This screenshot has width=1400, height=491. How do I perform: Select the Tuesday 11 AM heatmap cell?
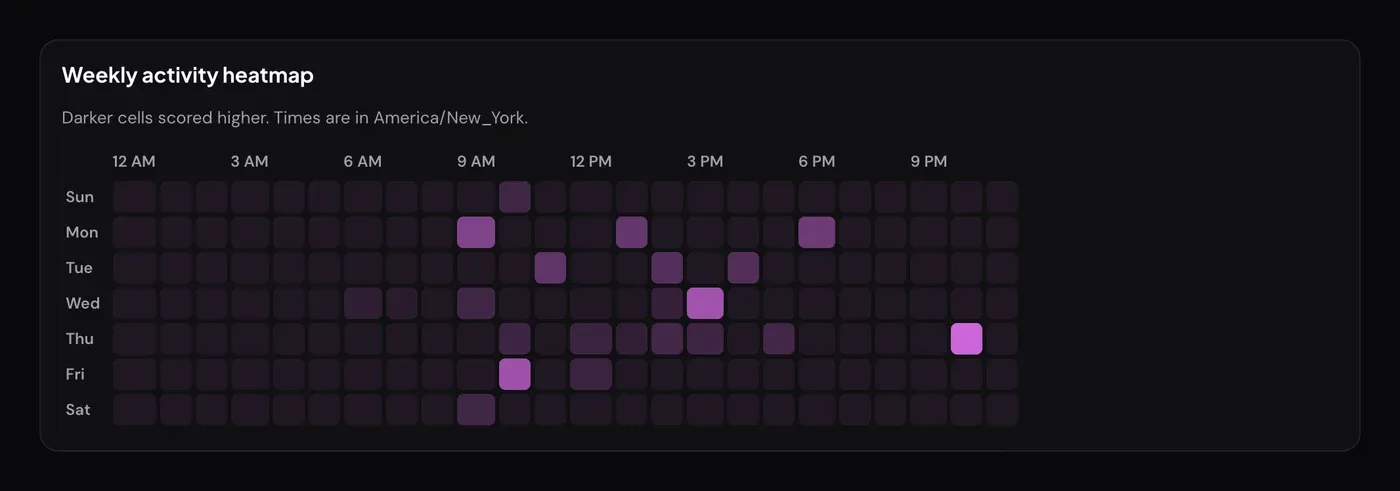(551, 268)
